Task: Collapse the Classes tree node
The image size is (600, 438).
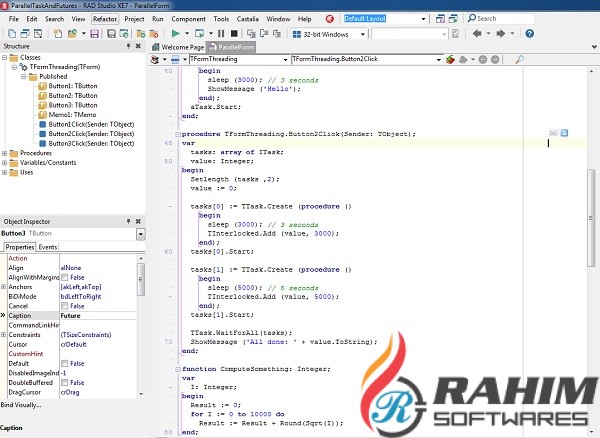Action: [5, 57]
